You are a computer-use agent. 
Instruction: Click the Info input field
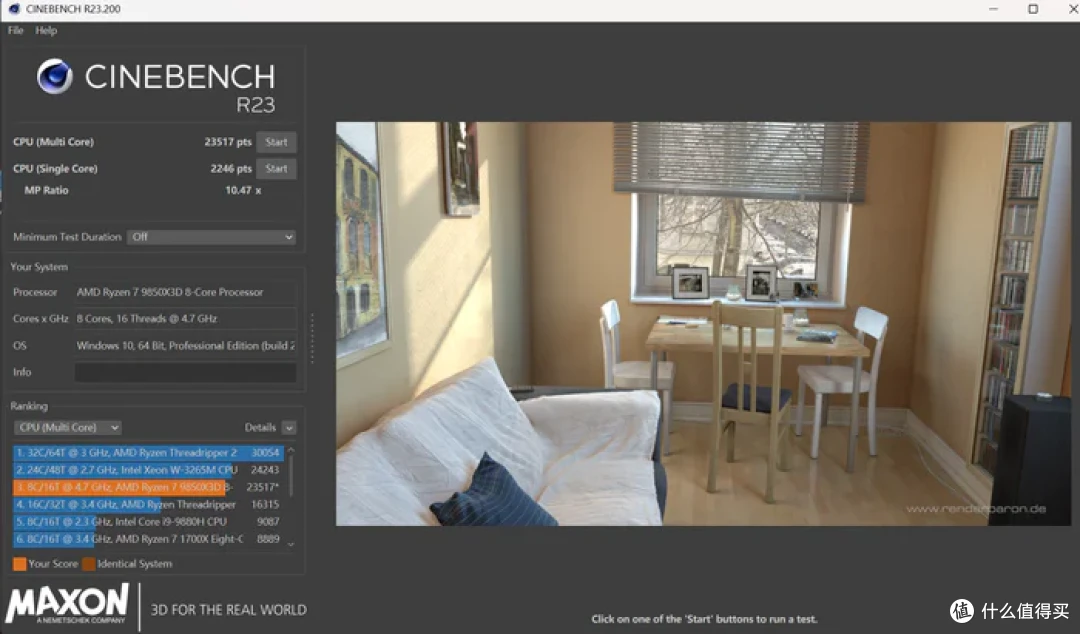click(185, 372)
